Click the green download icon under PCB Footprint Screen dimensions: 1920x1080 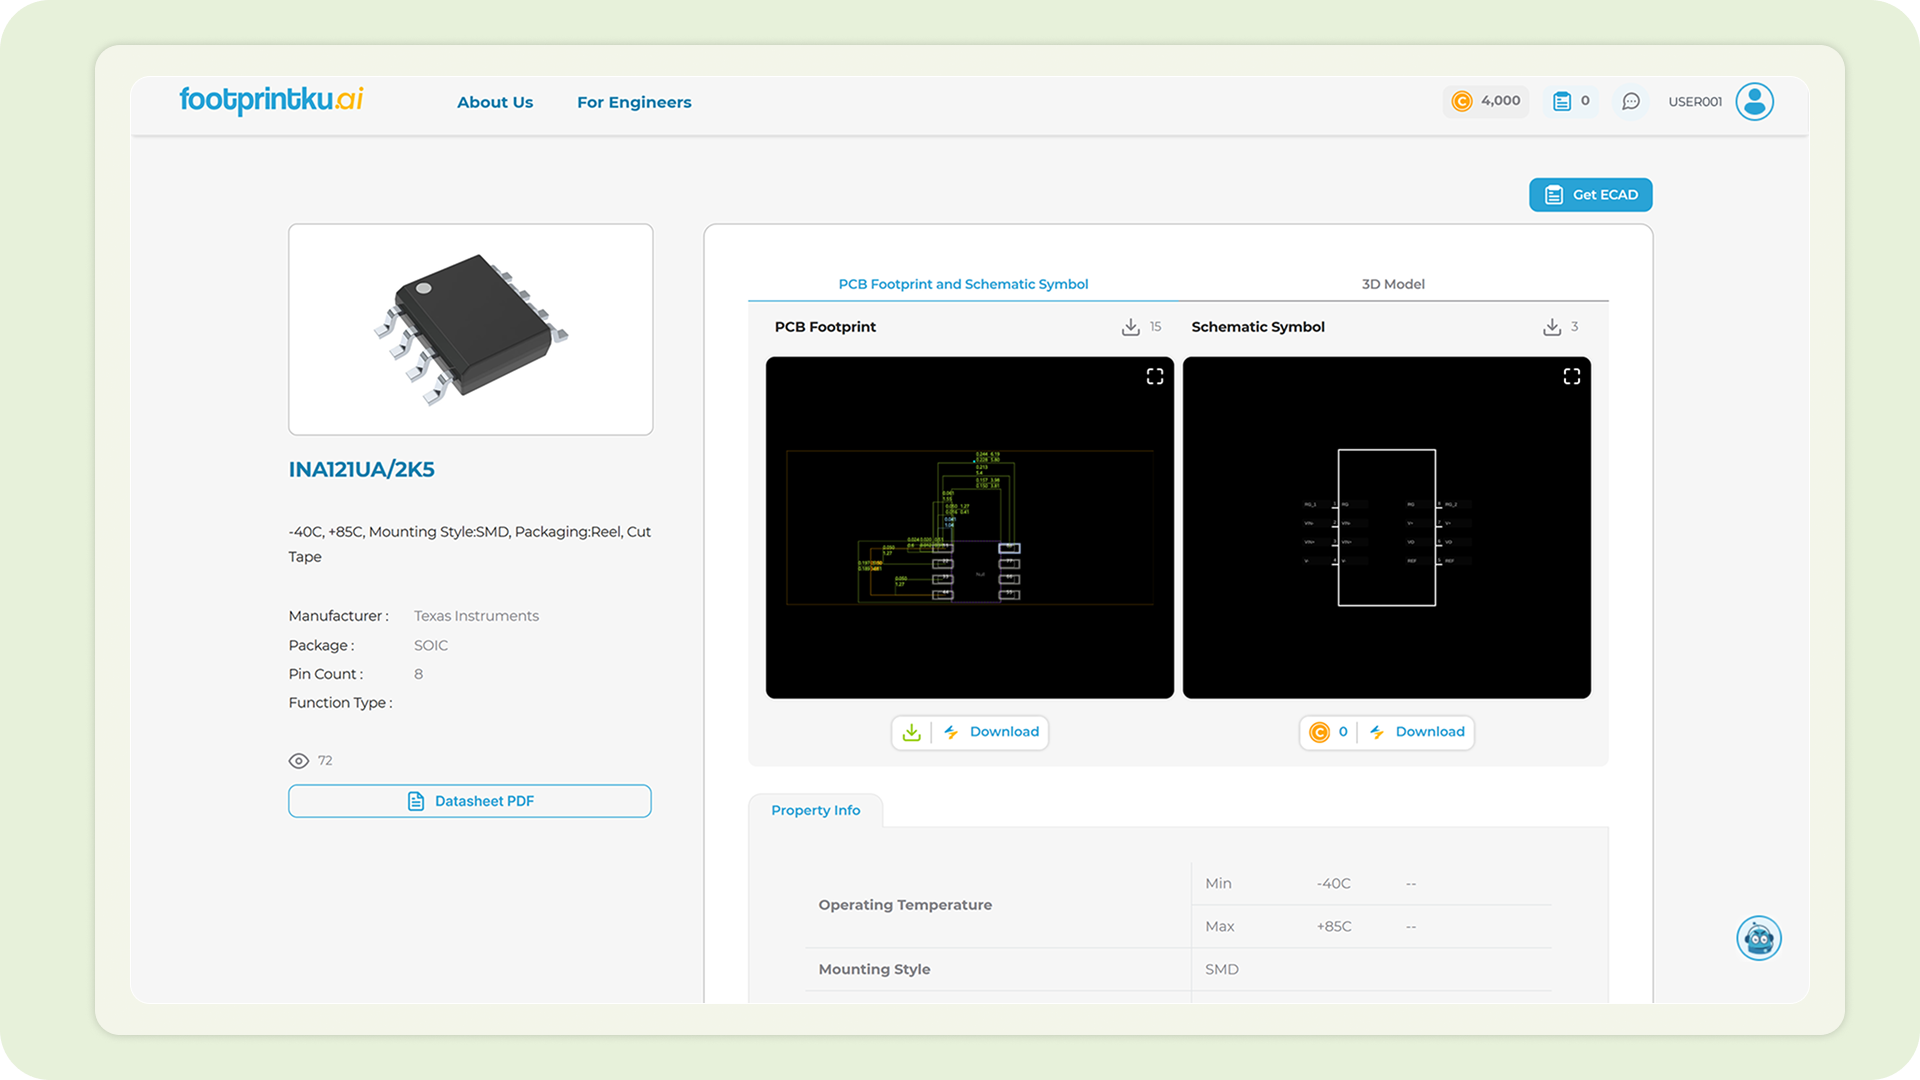[911, 732]
